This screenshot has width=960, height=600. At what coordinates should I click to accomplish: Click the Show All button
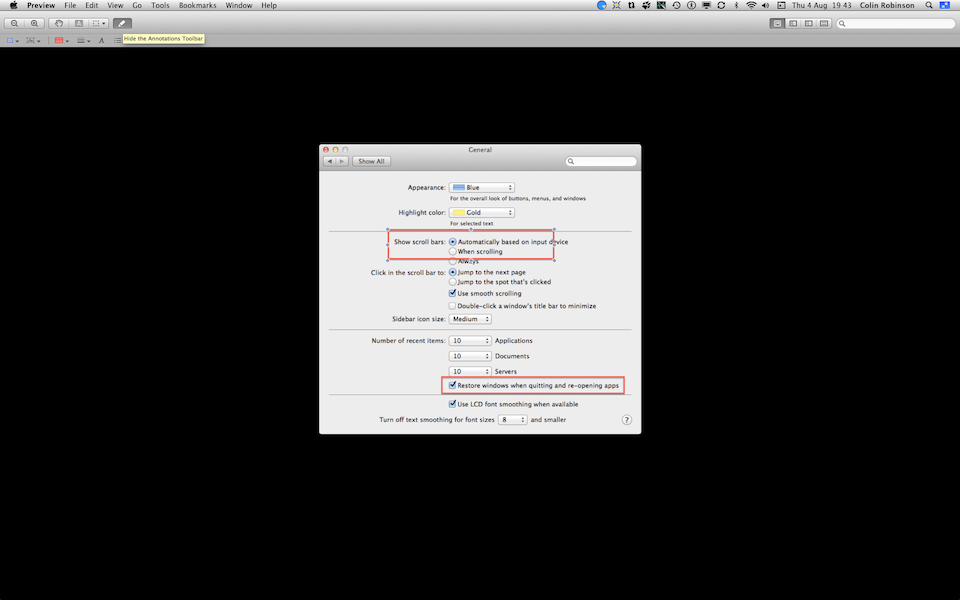(370, 161)
